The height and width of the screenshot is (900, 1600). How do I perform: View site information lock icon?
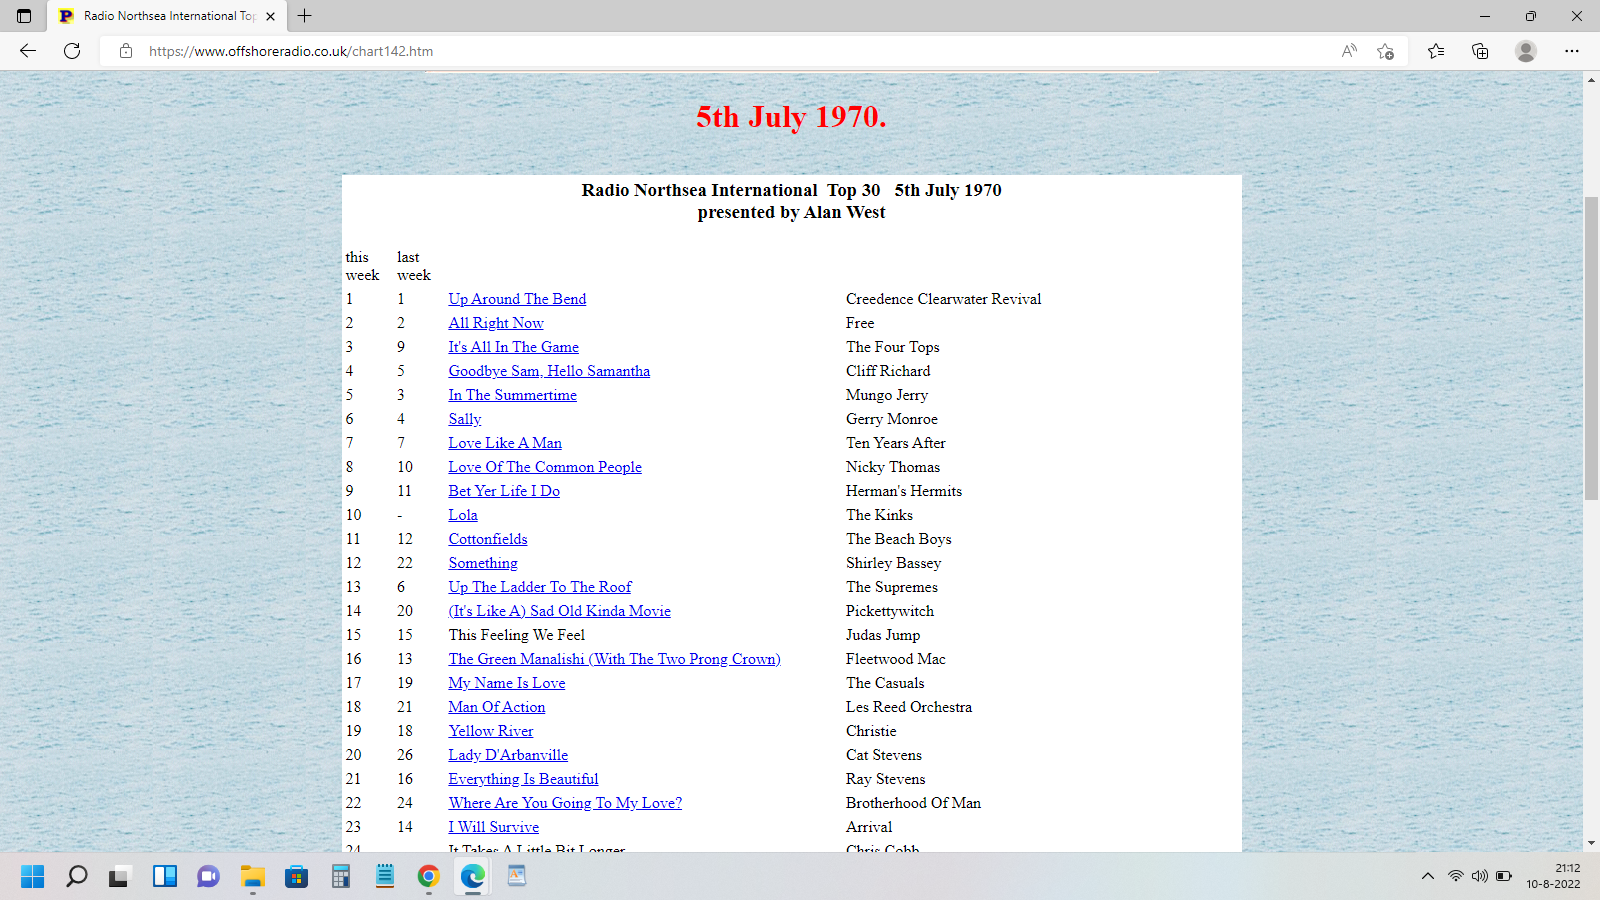[126, 51]
